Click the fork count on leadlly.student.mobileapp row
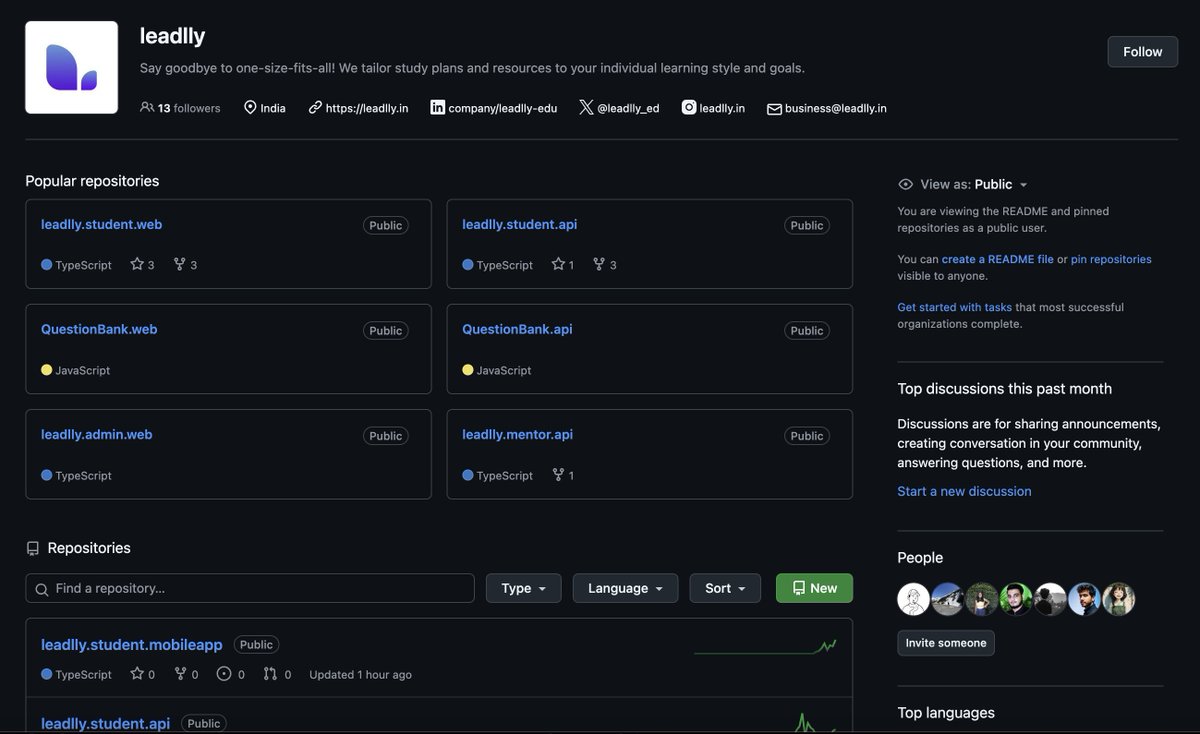The width and height of the screenshot is (1200, 734). pyautogui.click(x=194, y=675)
